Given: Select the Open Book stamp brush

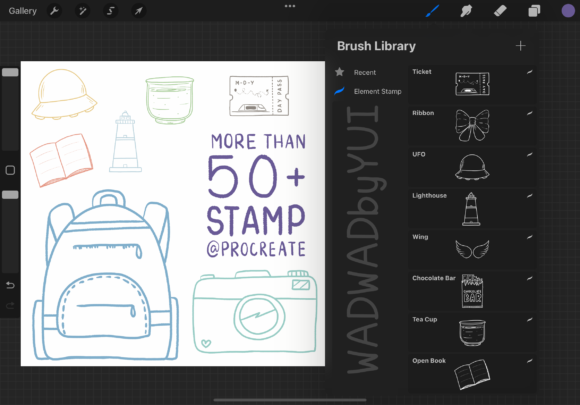Looking at the screenshot, I should [472, 373].
